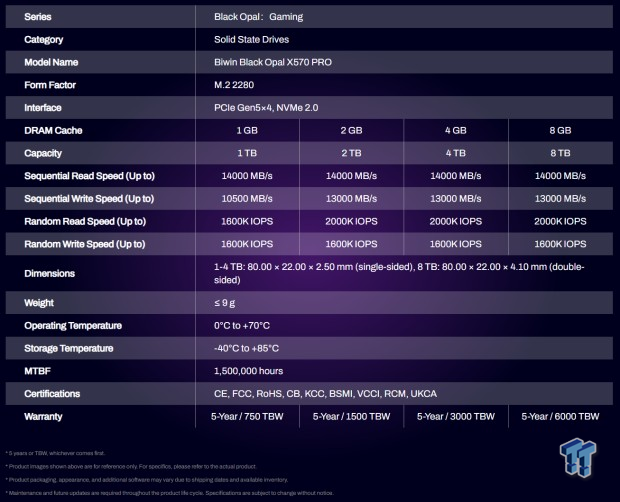Click the Form Factor label
The height and width of the screenshot is (502, 620).
click(x=50, y=85)
